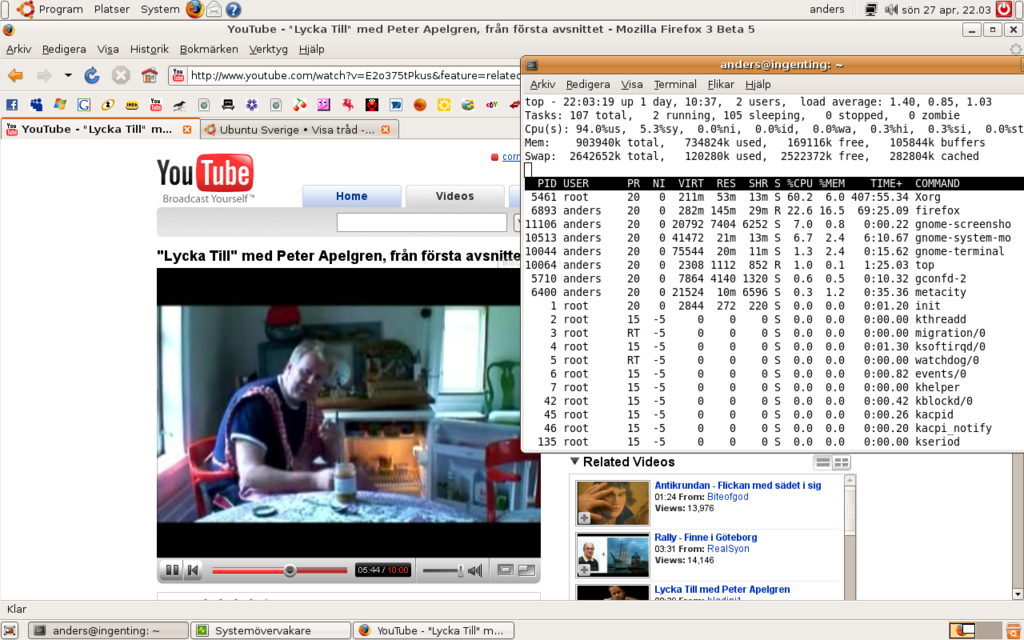Image resolution: width=1024 pixels, height=640 pixels.
Task: Open the anders user switcher menu
Action: pyautogui.click(x=827, y=9)
